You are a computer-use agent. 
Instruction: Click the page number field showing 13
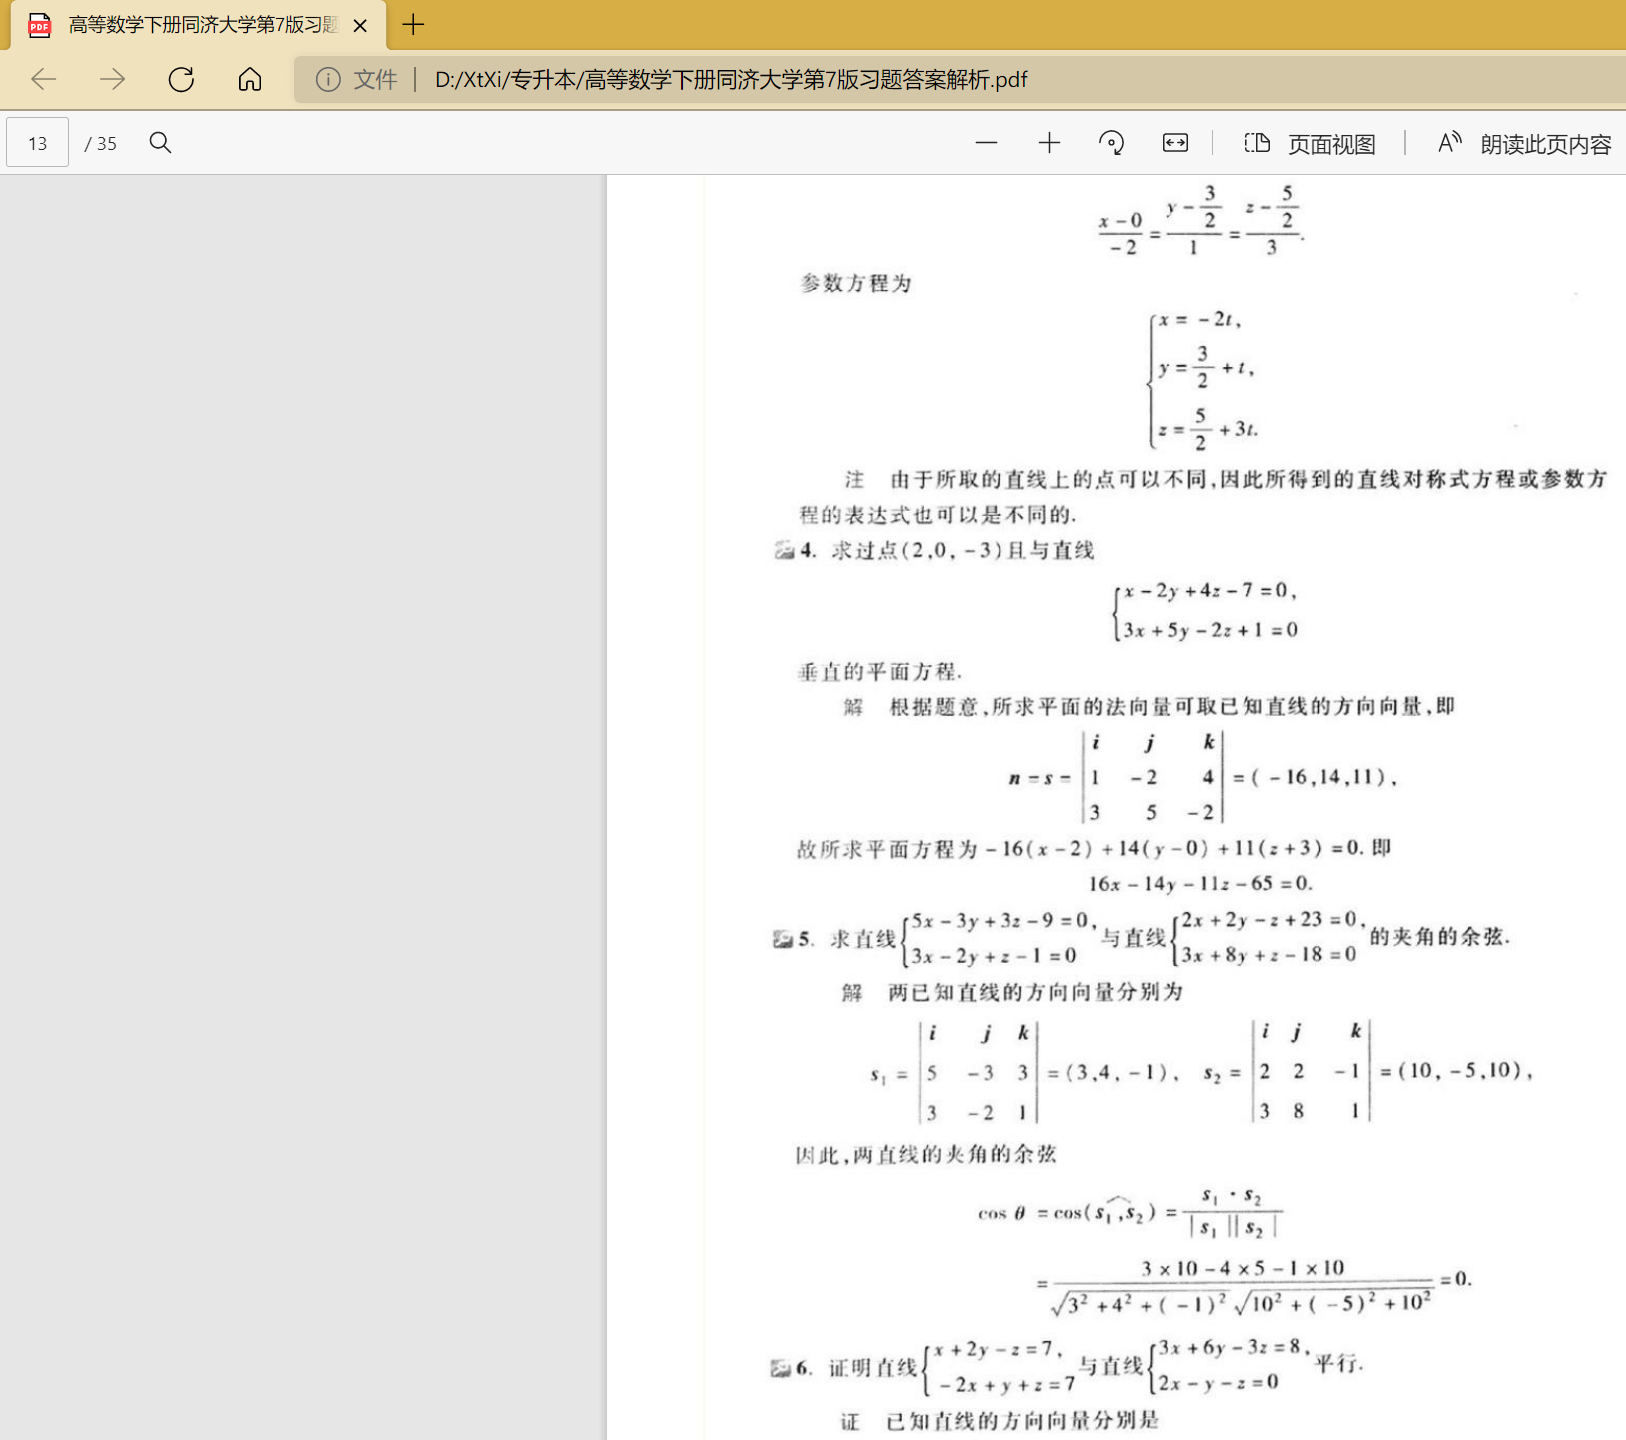(38, 143)
